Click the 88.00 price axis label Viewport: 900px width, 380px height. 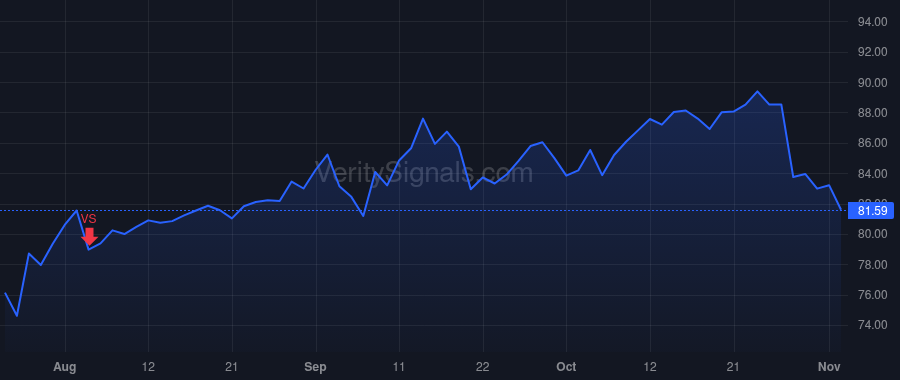(872, 113)
